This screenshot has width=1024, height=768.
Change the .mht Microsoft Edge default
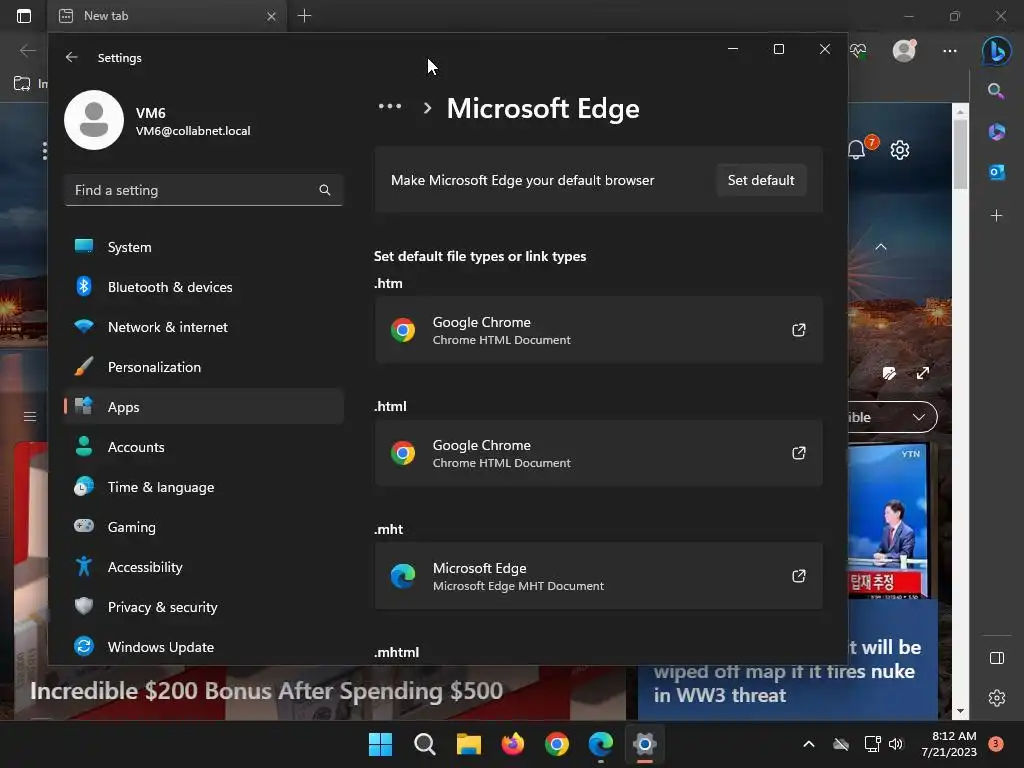tap(598, 576)
